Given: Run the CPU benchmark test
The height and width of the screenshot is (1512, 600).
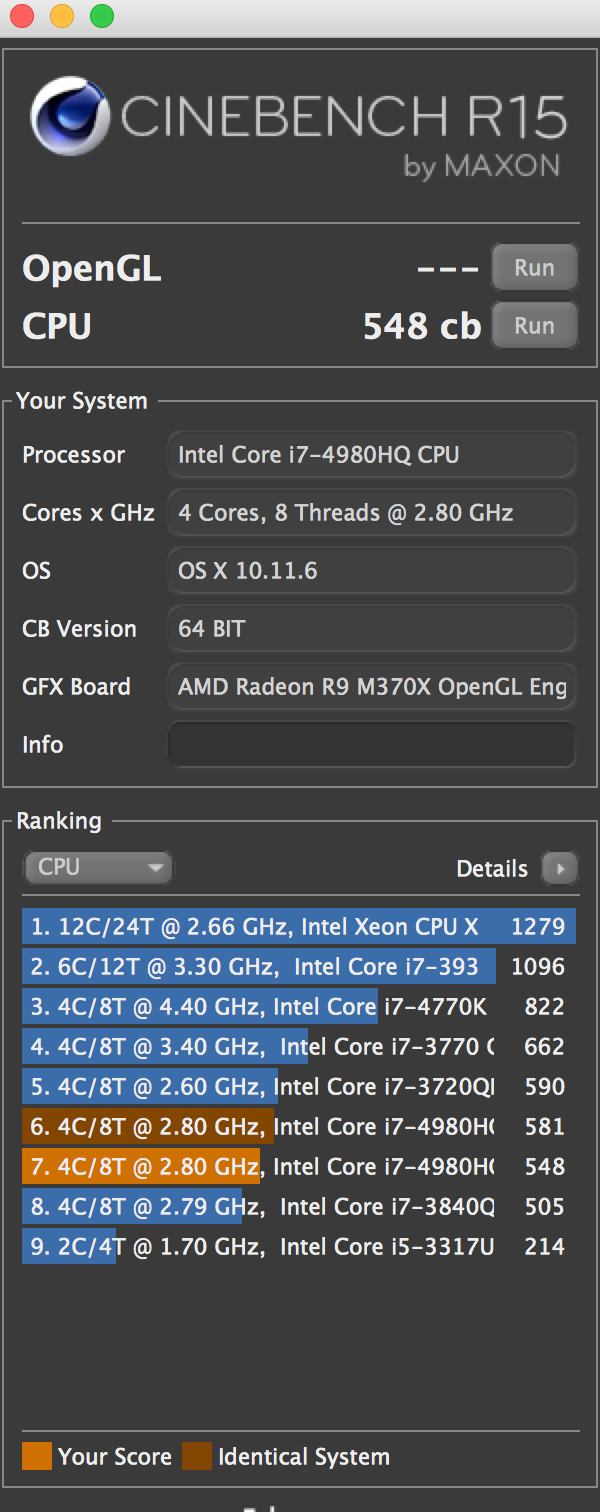Looking at the screenshot, I should (x=534, y=326).
